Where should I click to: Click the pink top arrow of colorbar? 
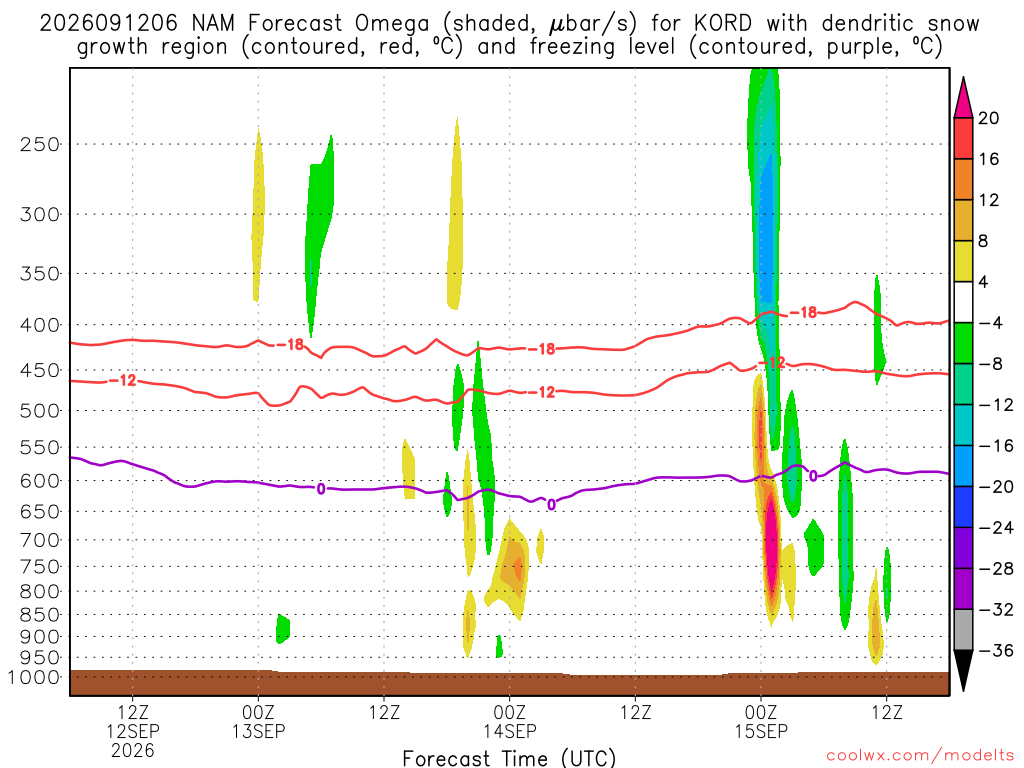[963, 98]
